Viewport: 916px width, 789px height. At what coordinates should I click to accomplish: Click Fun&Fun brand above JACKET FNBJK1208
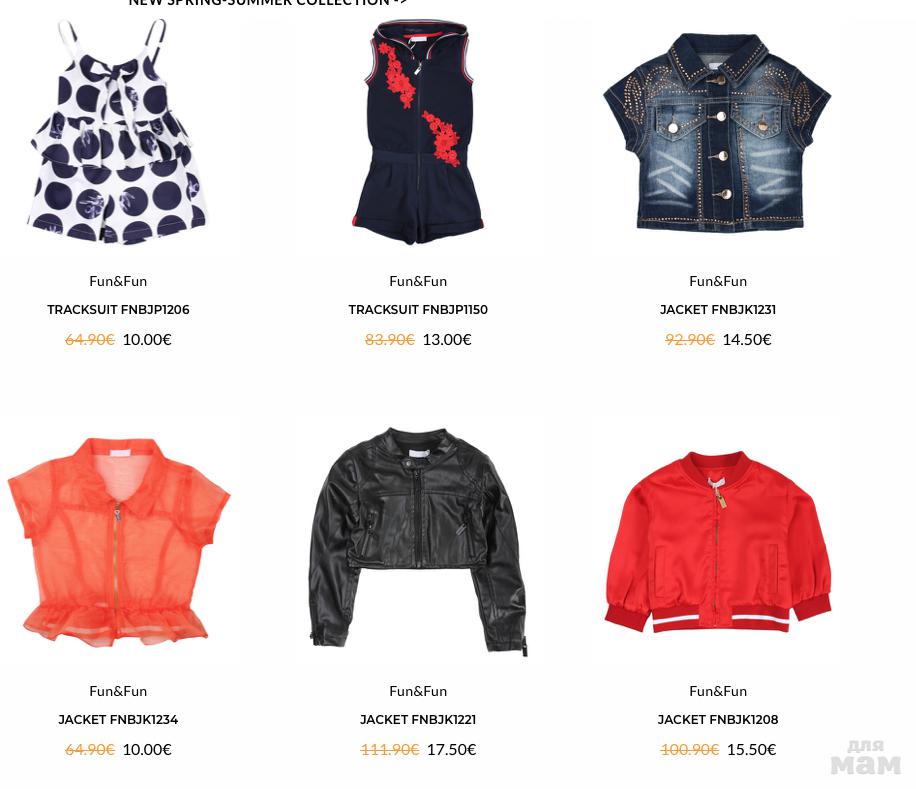(718, 691)
